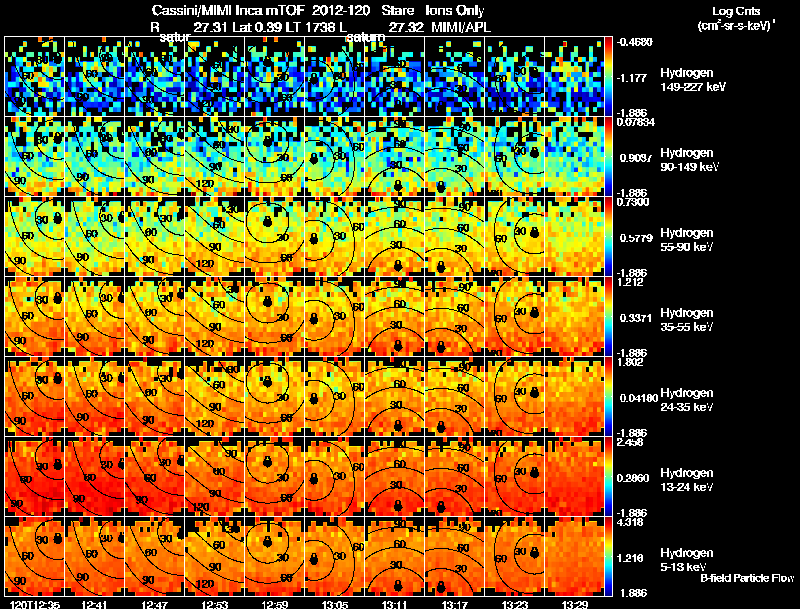Click the 13:29 time axis label

click(575, 604)
